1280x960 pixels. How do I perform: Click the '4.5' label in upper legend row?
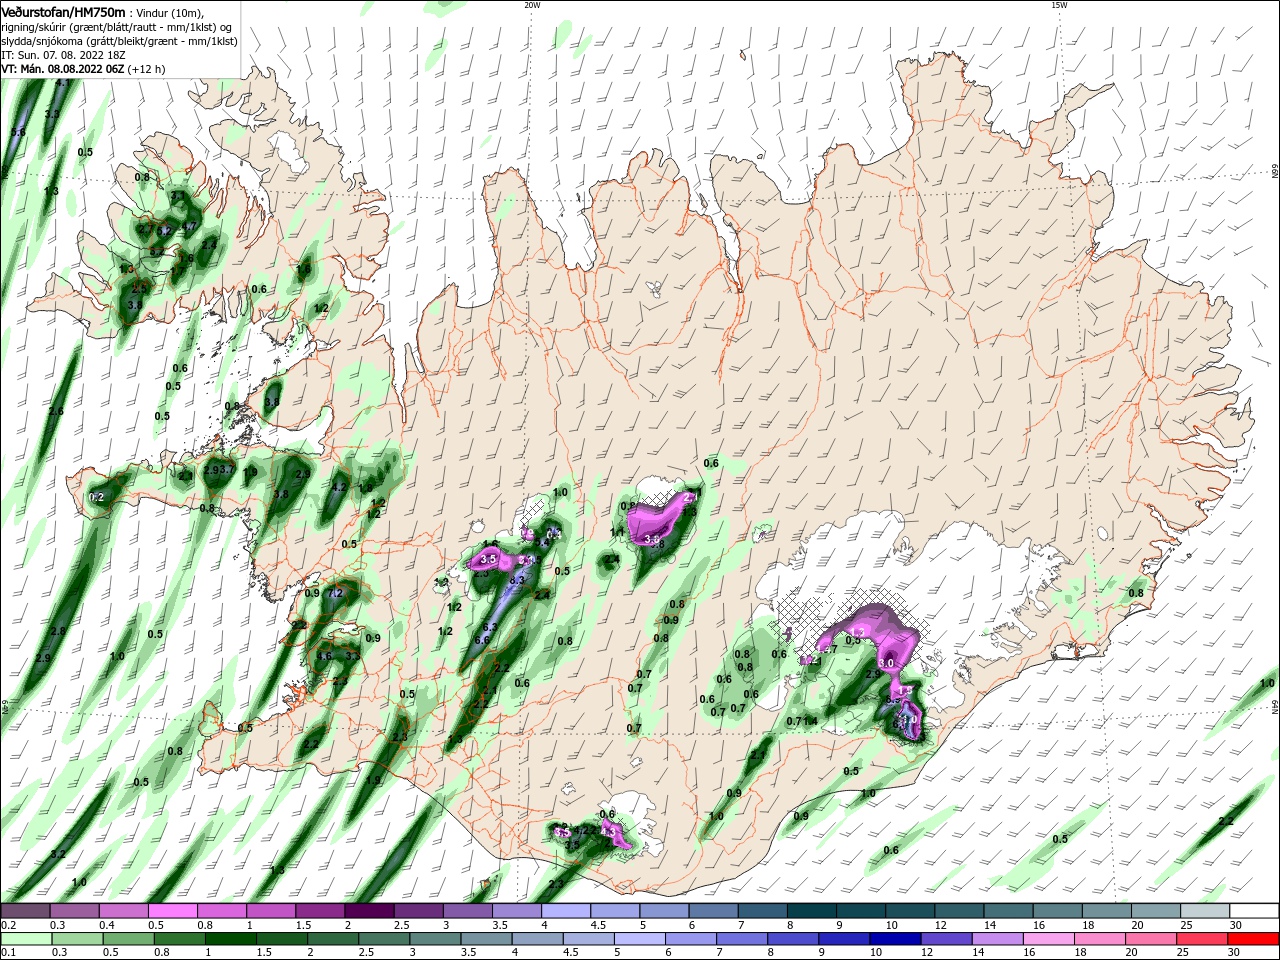point(598,925)
